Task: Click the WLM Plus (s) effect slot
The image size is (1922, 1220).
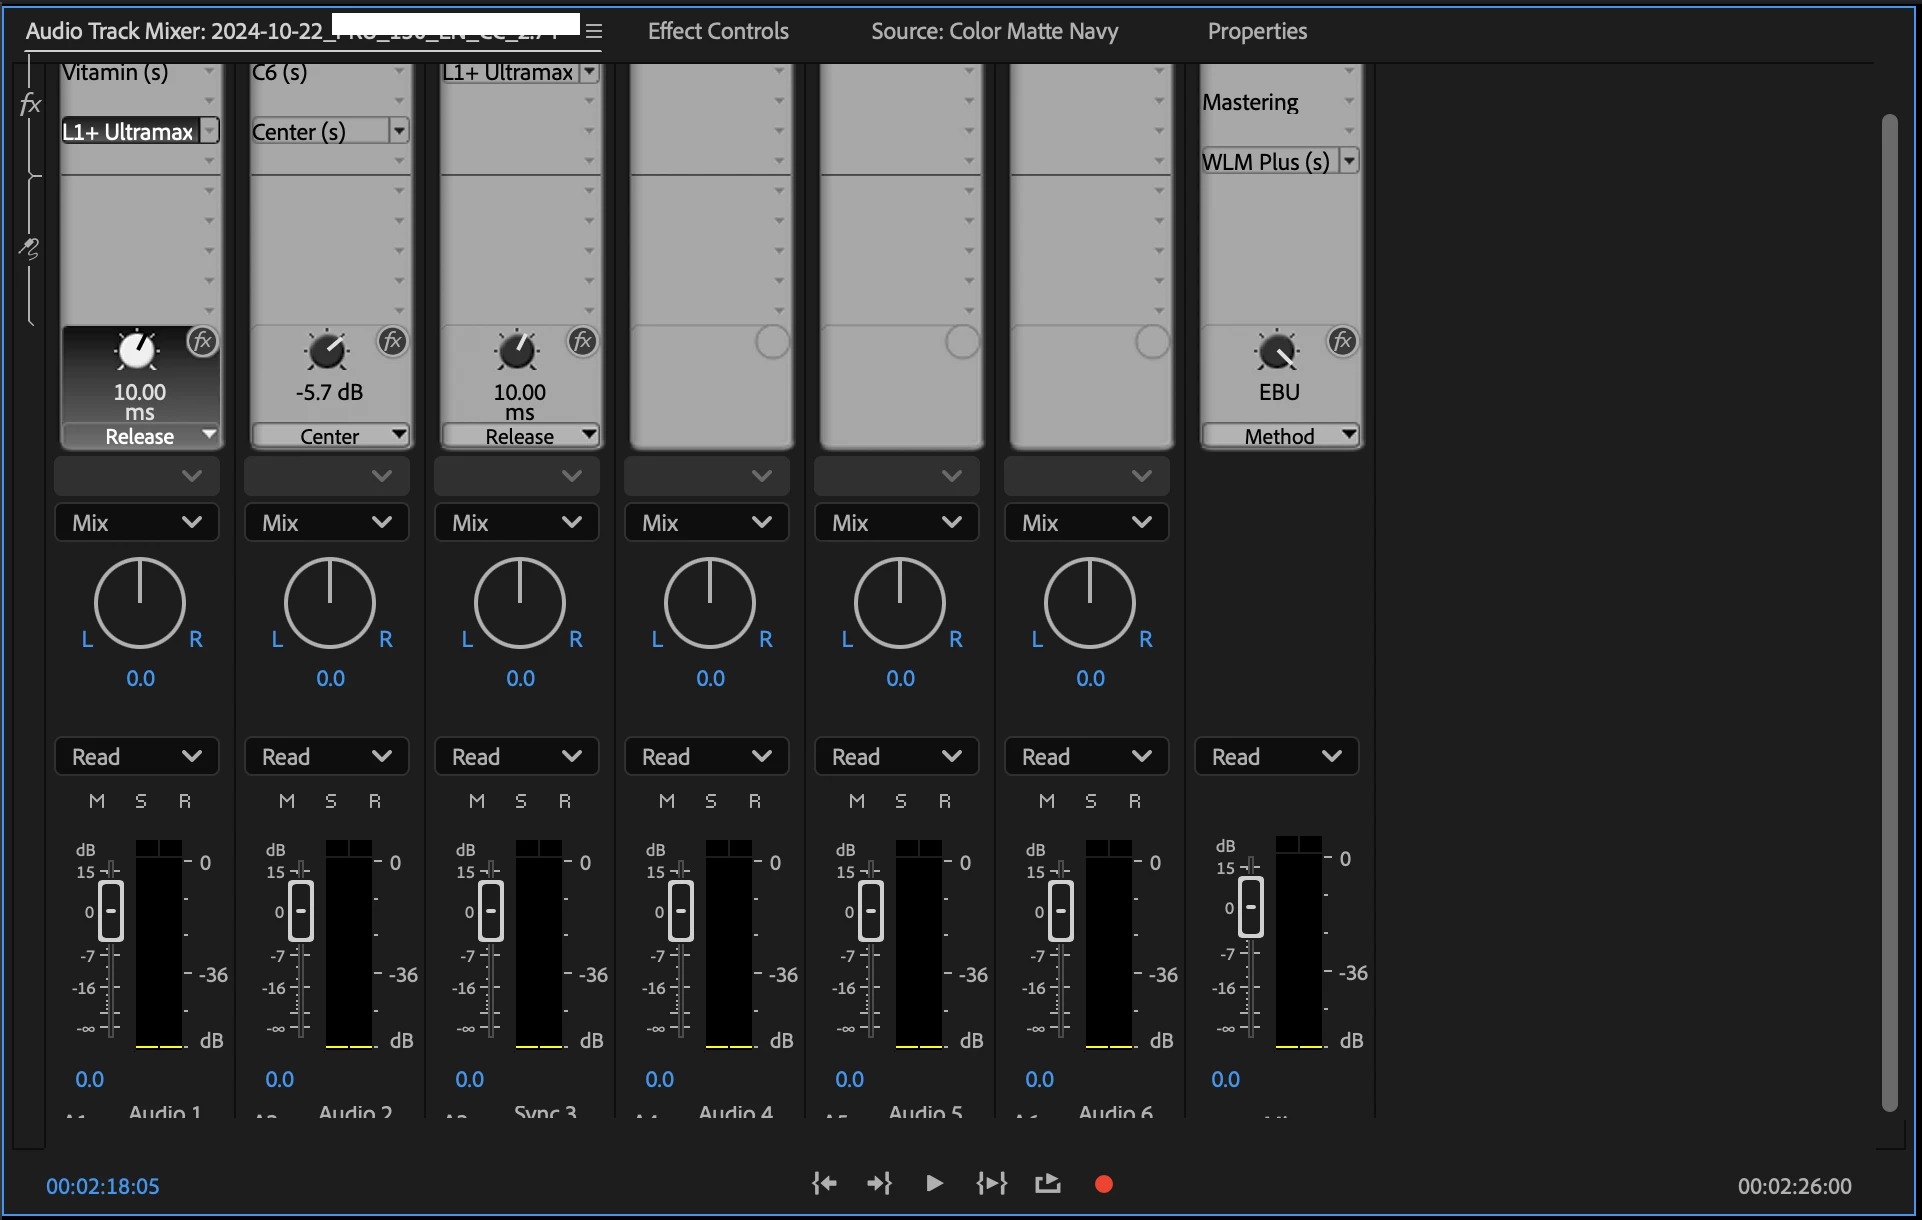Action: click(1267, 162)
